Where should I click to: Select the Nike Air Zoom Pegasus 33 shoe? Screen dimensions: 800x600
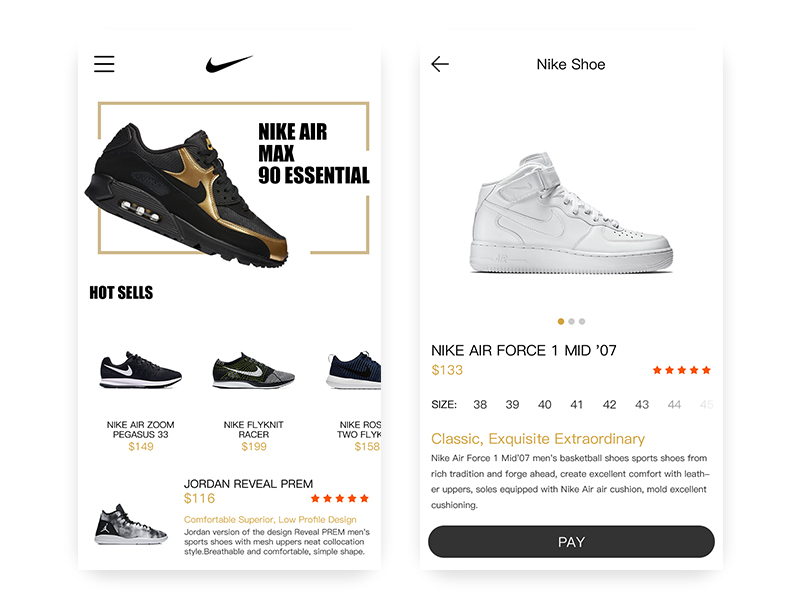pyautogui.click(x=140, y=370)
